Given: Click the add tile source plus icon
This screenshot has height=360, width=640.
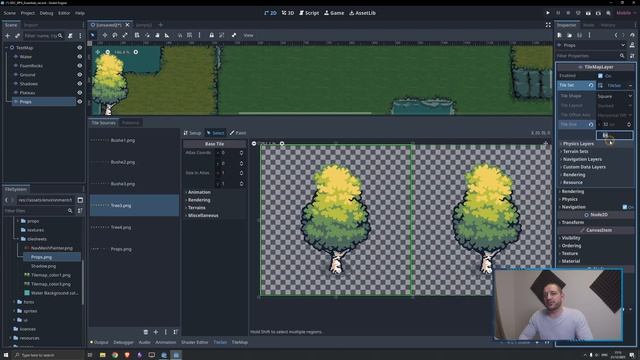Looking at the screenshot, I should tap(156, 332).
